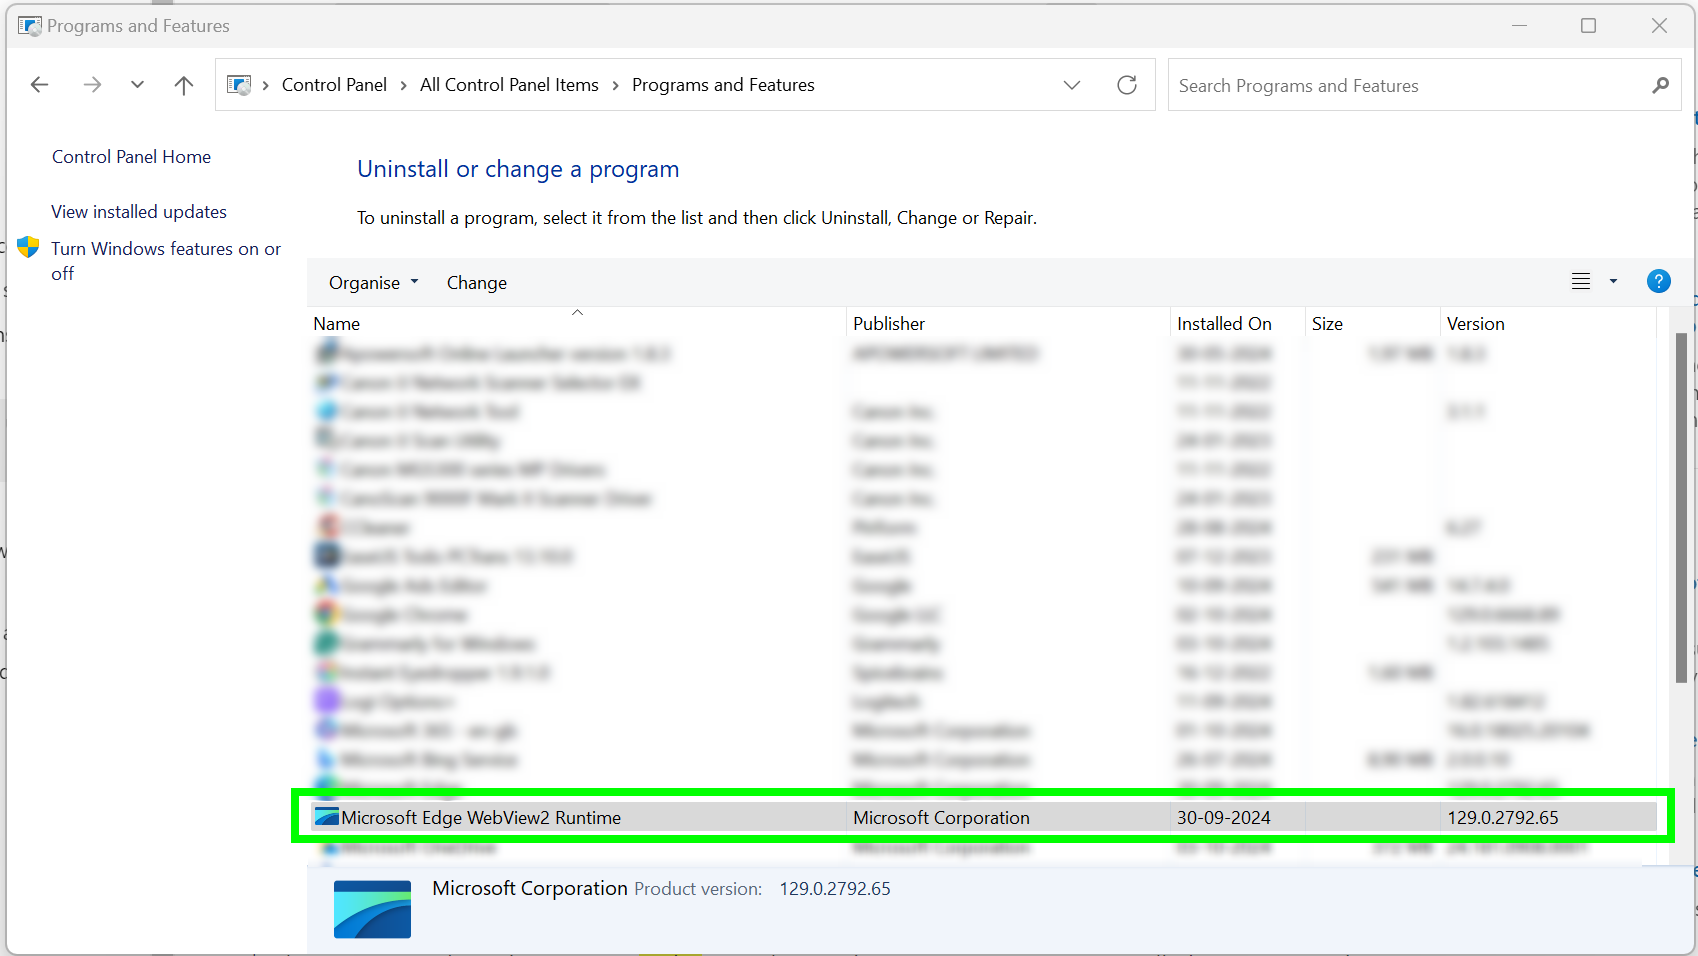Open View installed updates link

pyautogui.click(x=139, y=212)
